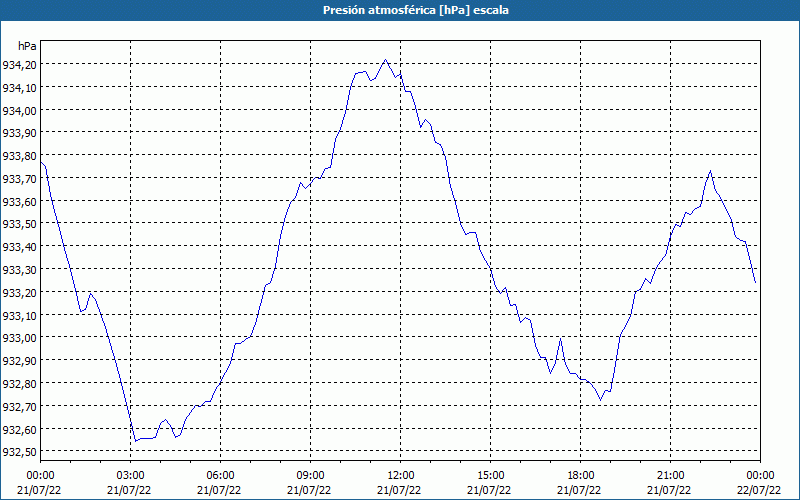Select the 934,00 axis value
Screen dimensions: 800x500
point(19,110)
